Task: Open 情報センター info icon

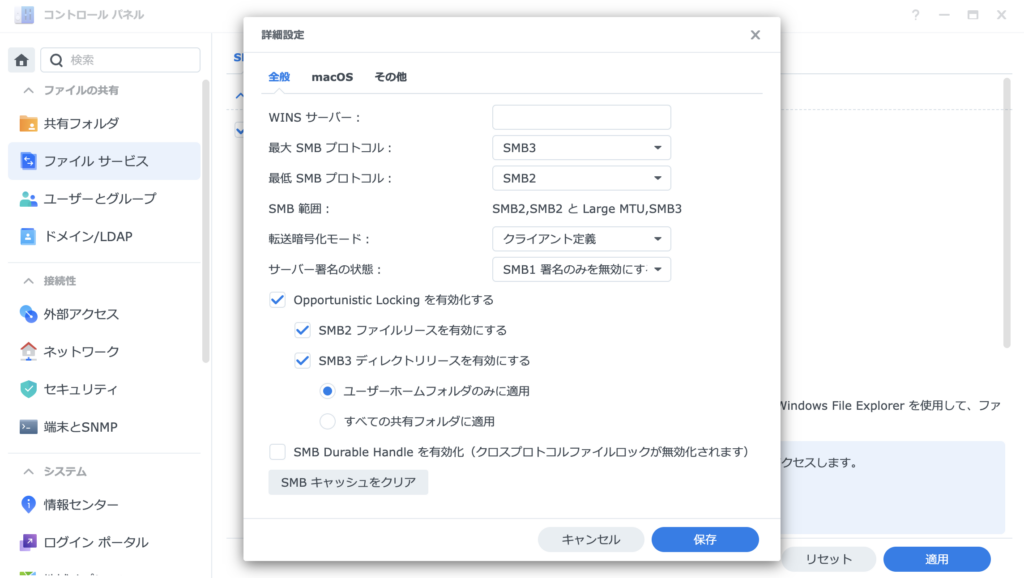Action: (x=28, y=504)
